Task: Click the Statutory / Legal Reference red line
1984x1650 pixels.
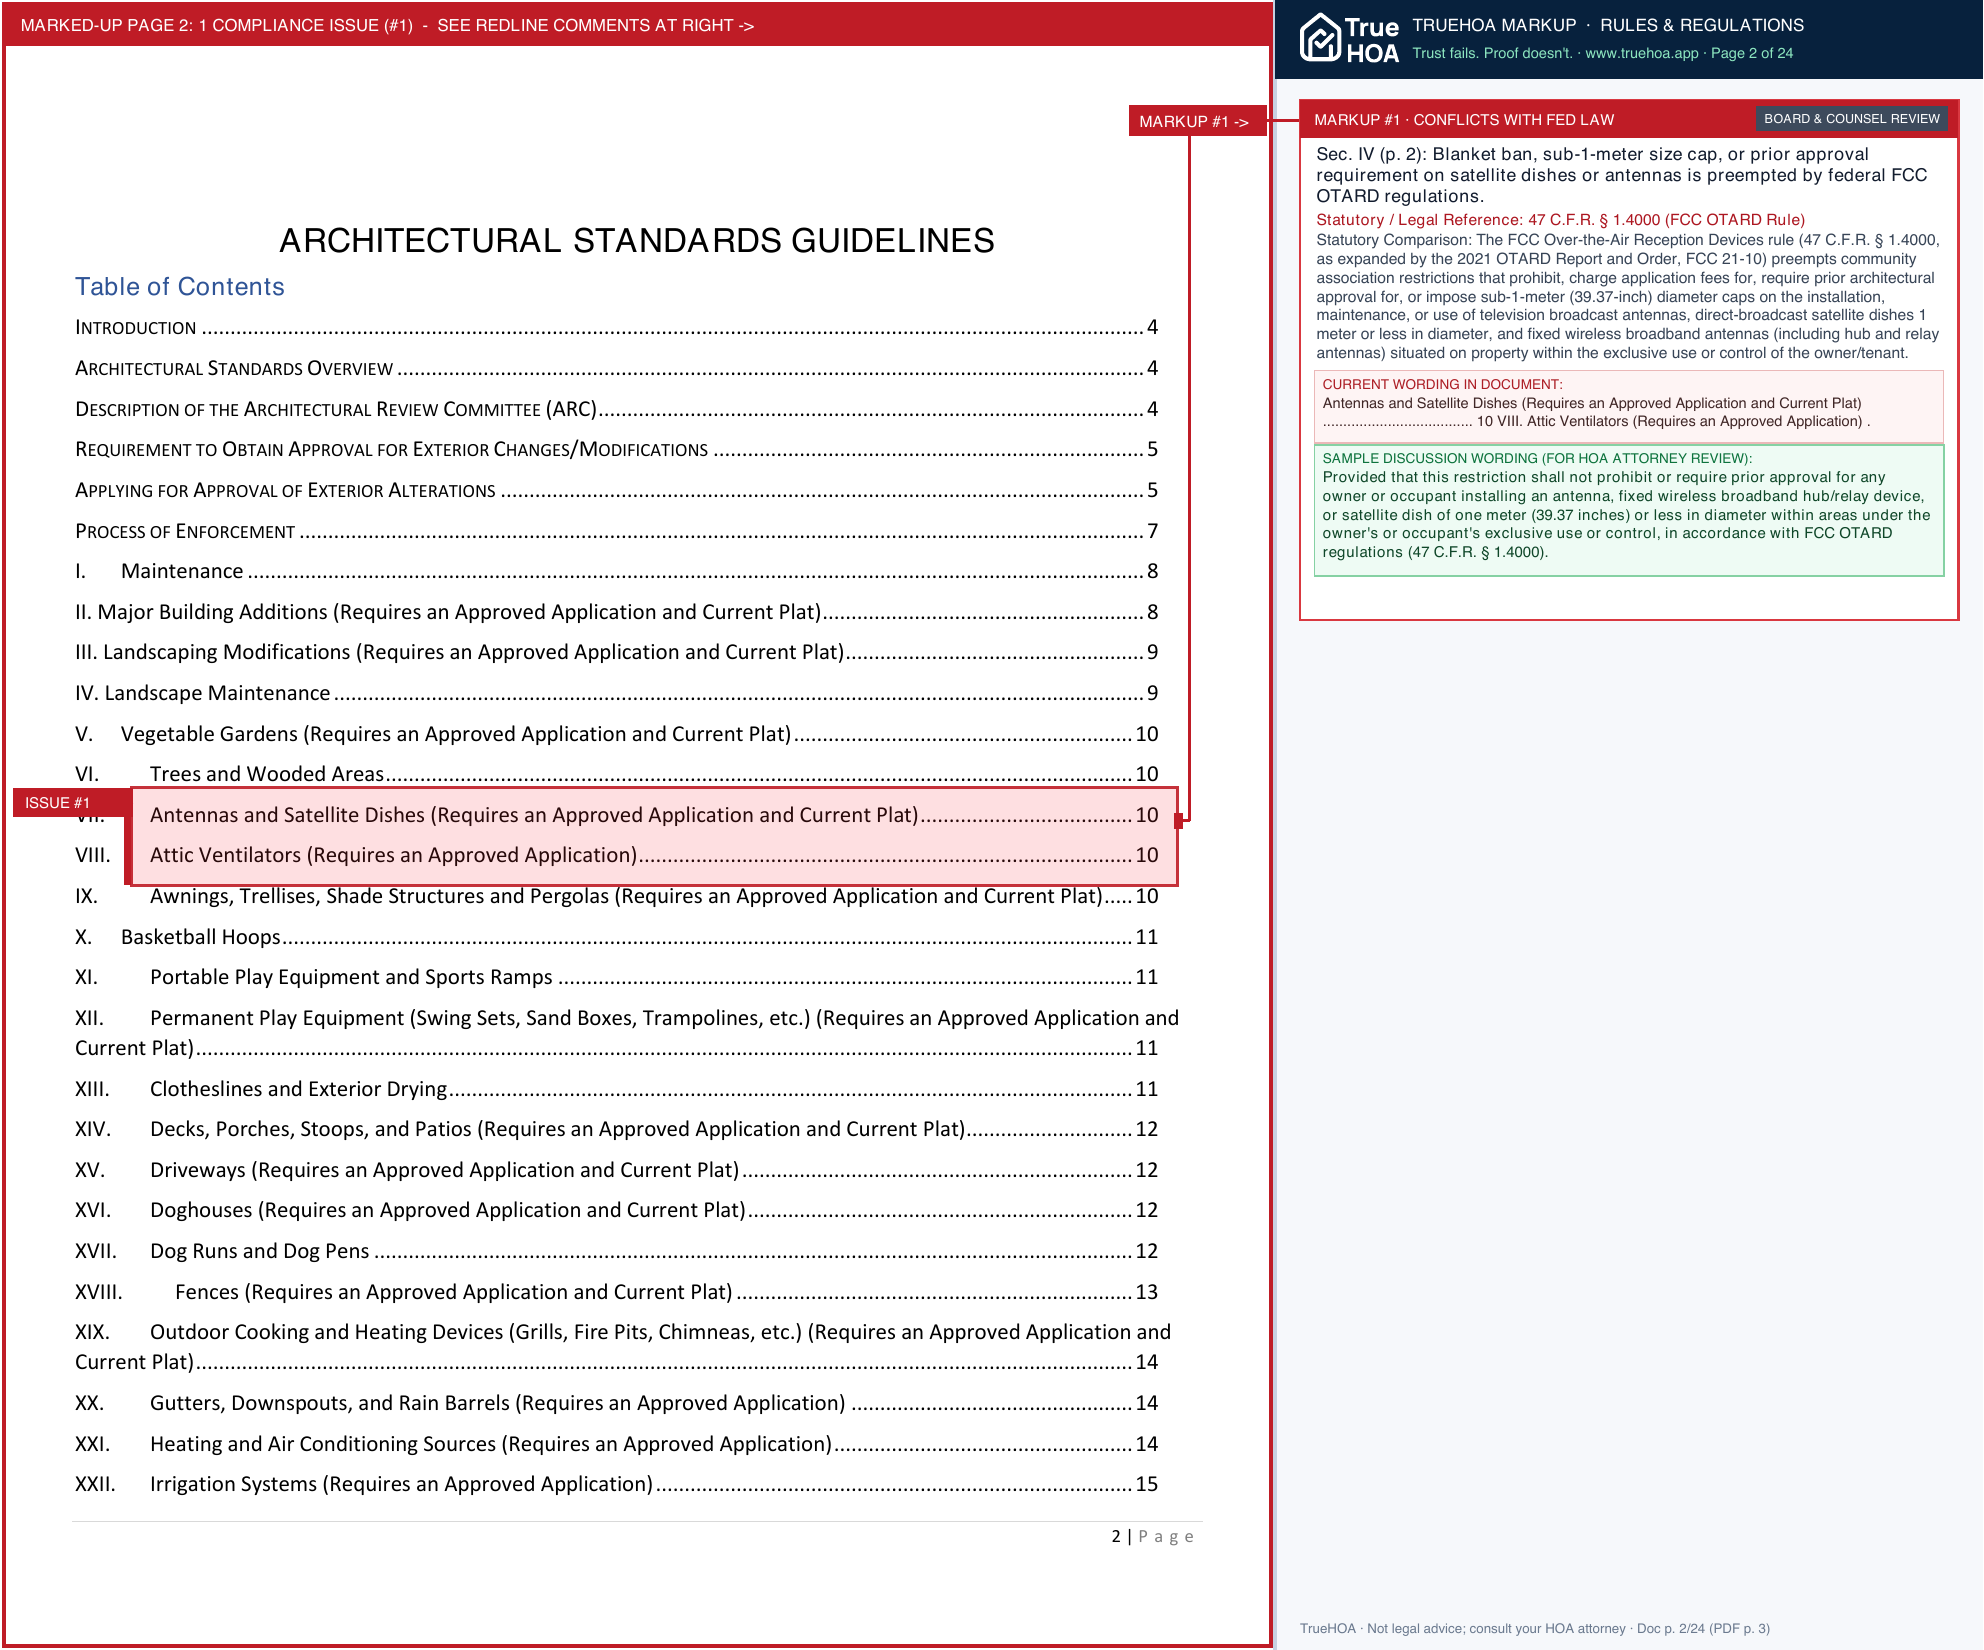Action: 1560,220
